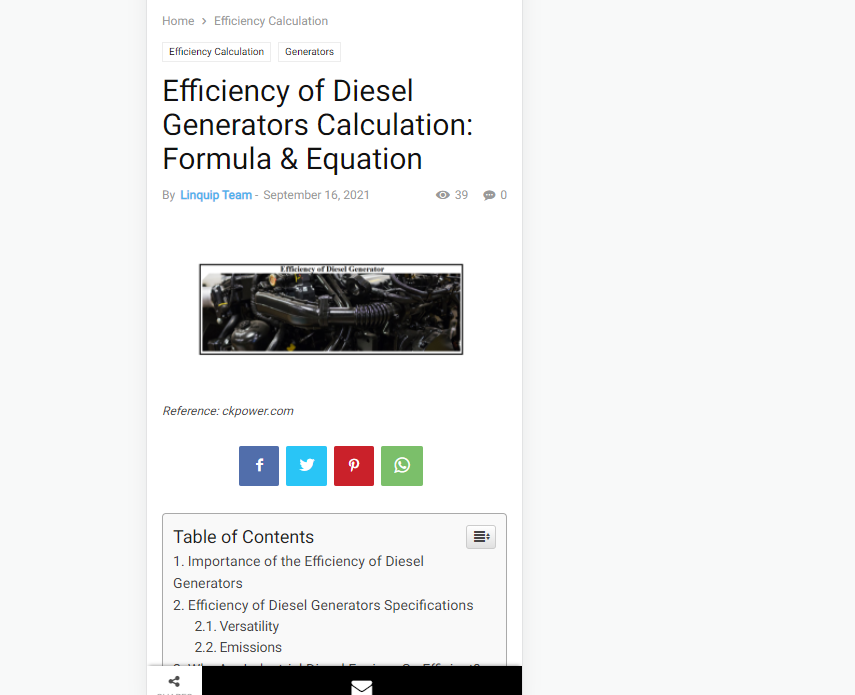Pin the article on Pinterest
Viewport: 855px width, 695px height.
tap(354, 466)
